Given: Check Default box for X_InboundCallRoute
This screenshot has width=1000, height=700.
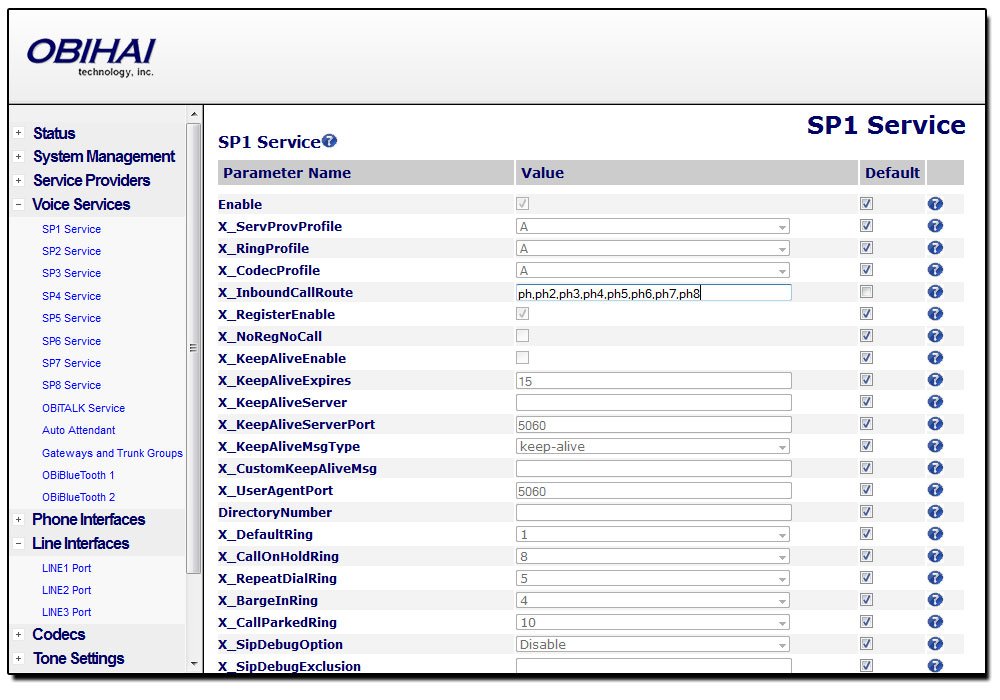Looking at the screenshot, I should [x=866, y=292].
